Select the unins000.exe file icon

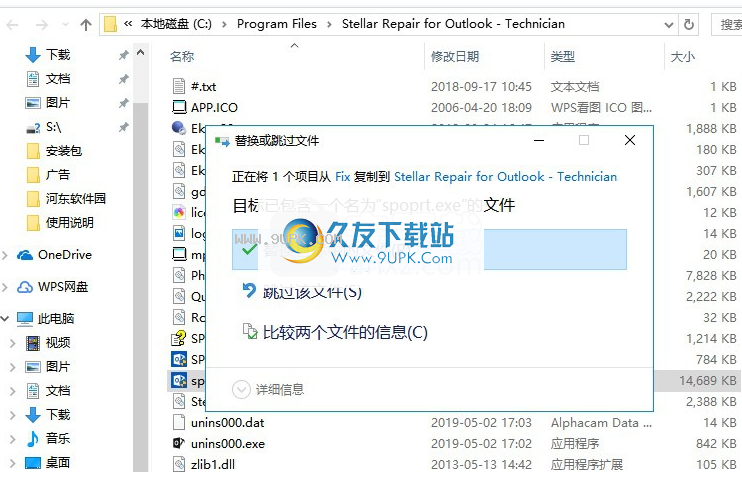(x=179, y=443)
